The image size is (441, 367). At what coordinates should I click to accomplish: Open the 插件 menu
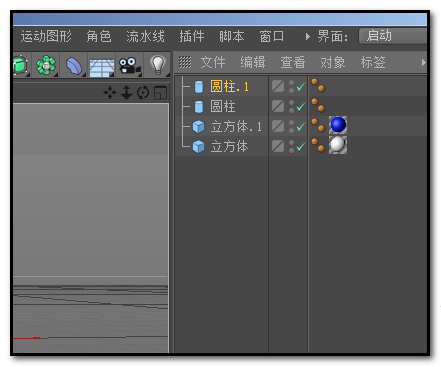pyautogui.click(x=192, y=36)
